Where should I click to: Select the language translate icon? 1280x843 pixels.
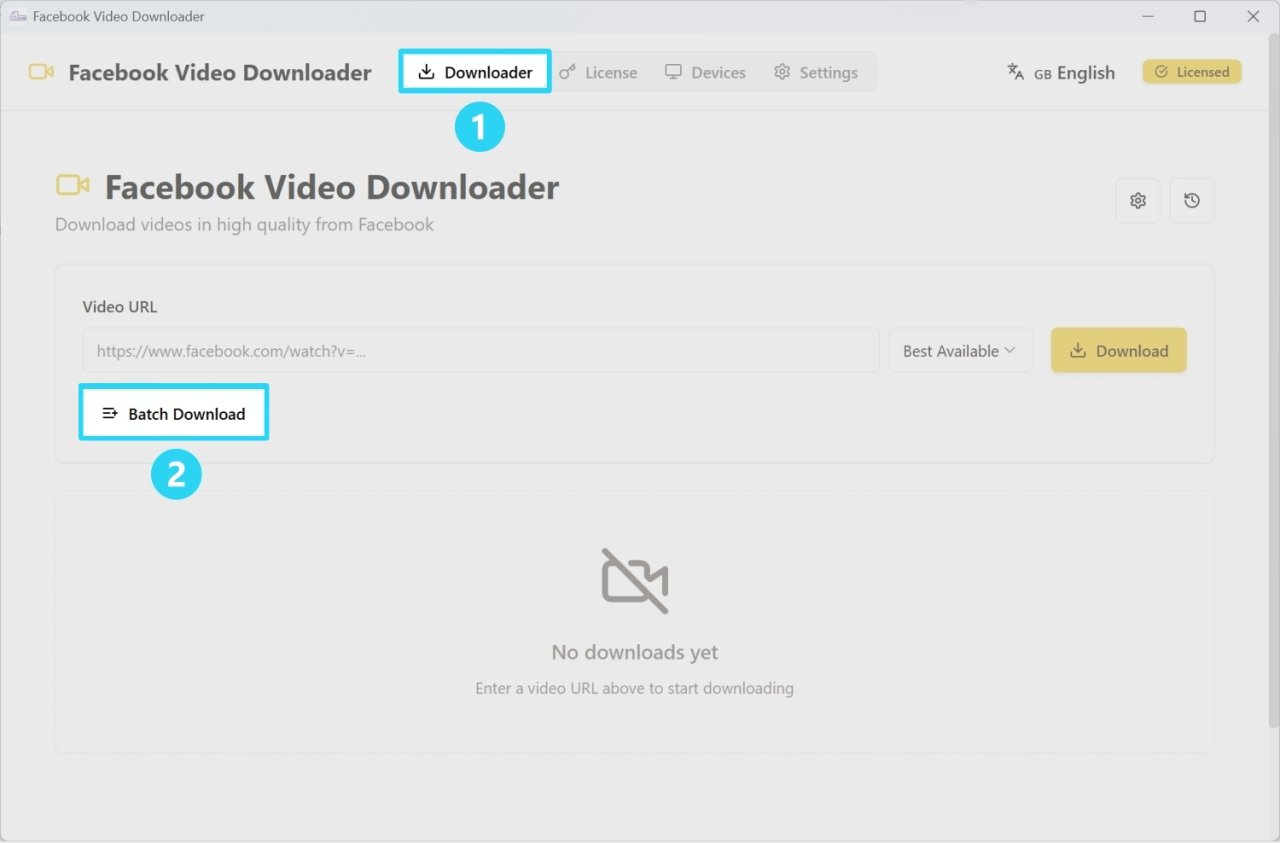tap(1014, 71)
